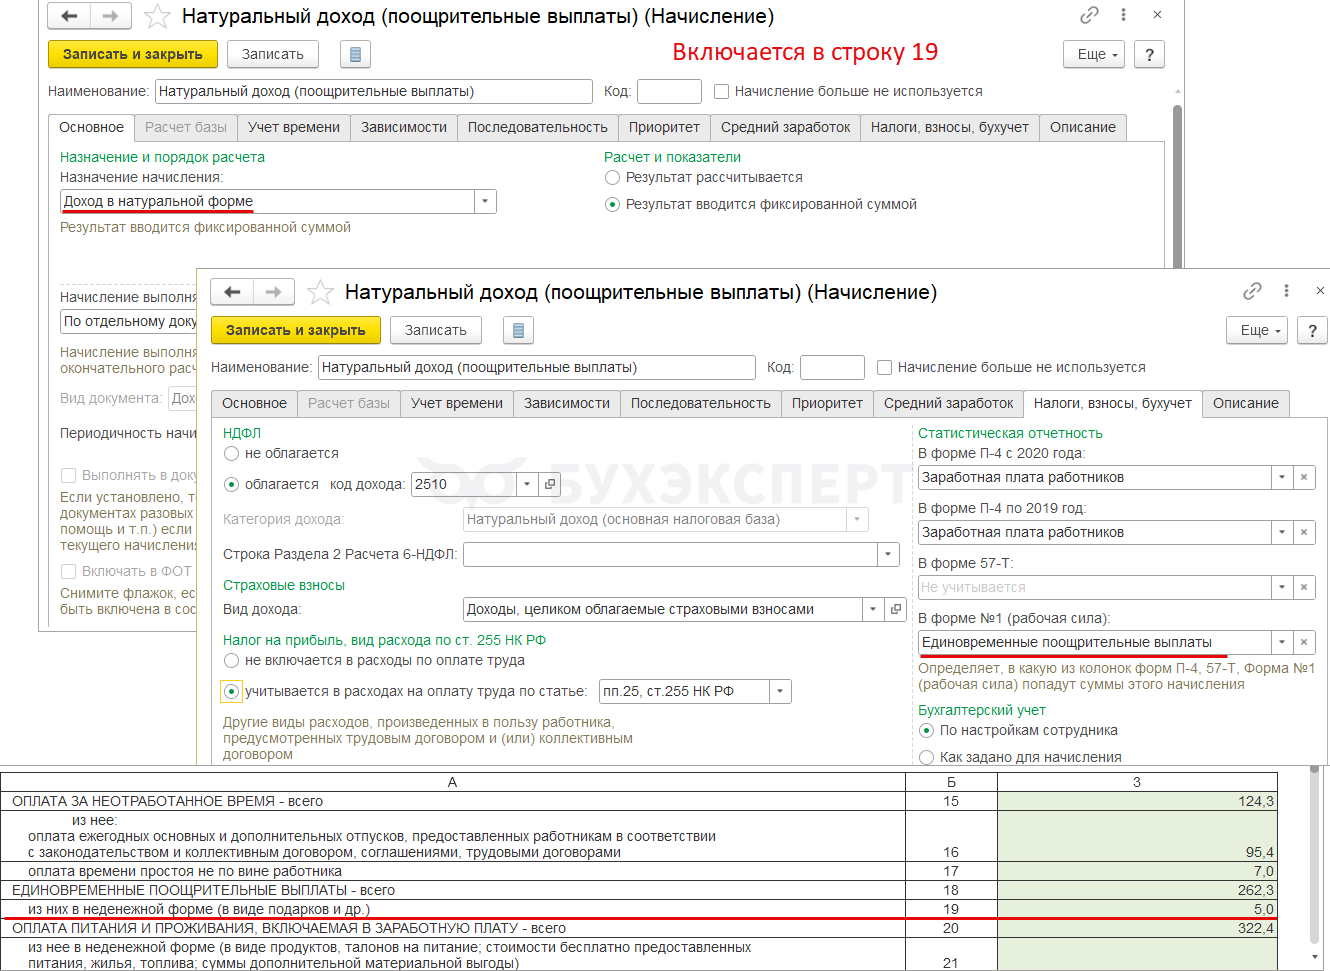Open the report icon next to Записать in the rear window
The height and width of the screenshot is (971, 1330).
pos(355,54)
